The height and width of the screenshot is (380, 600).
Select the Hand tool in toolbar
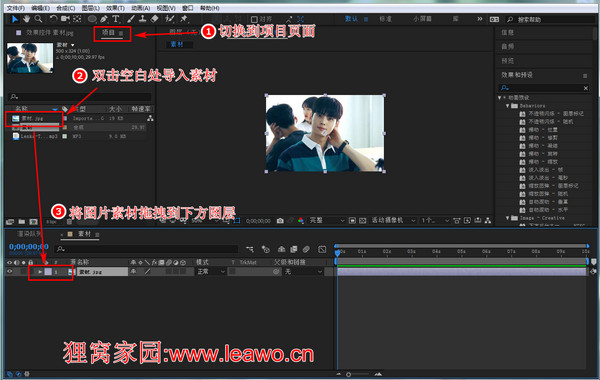pos(26,19)
